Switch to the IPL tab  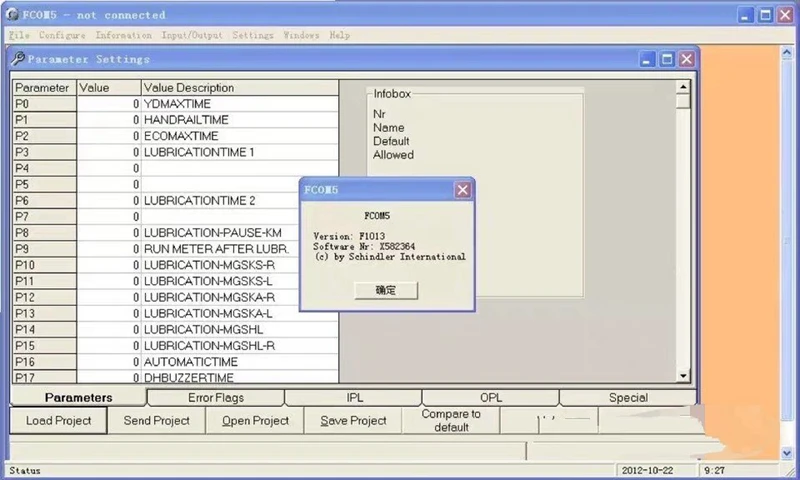tap(354, 397)
